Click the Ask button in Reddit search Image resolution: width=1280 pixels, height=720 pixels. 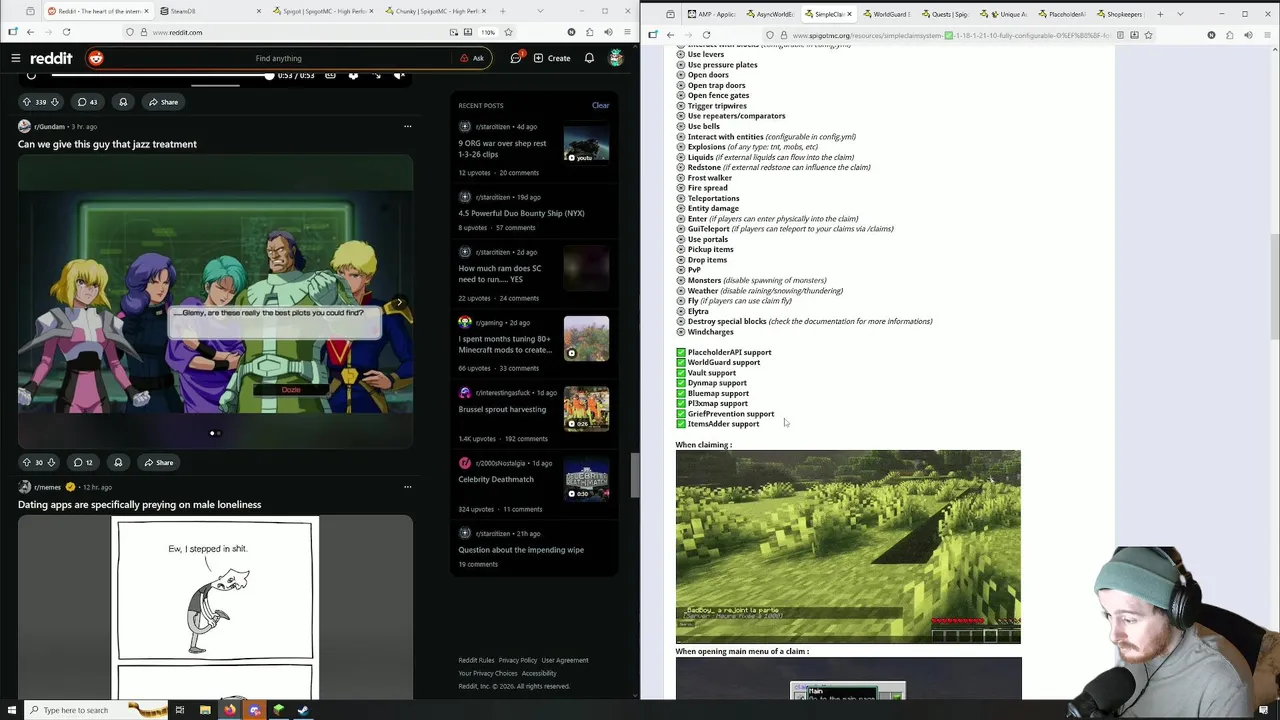click(472, 58)
